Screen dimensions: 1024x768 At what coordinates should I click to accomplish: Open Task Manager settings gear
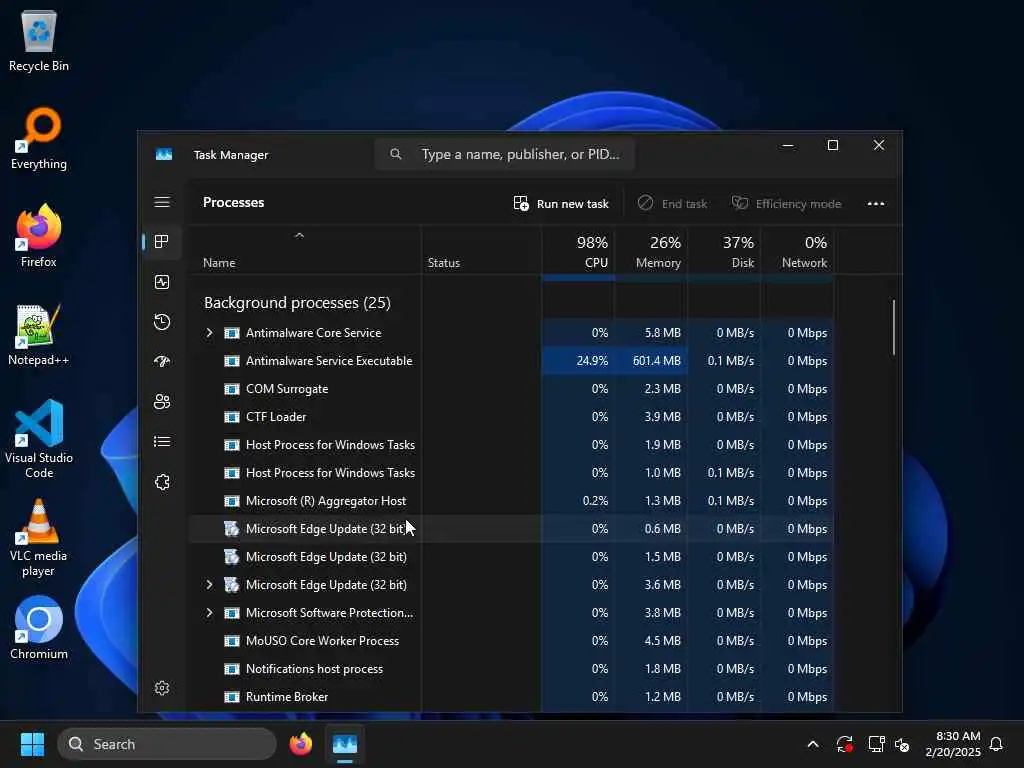(162, 688)
